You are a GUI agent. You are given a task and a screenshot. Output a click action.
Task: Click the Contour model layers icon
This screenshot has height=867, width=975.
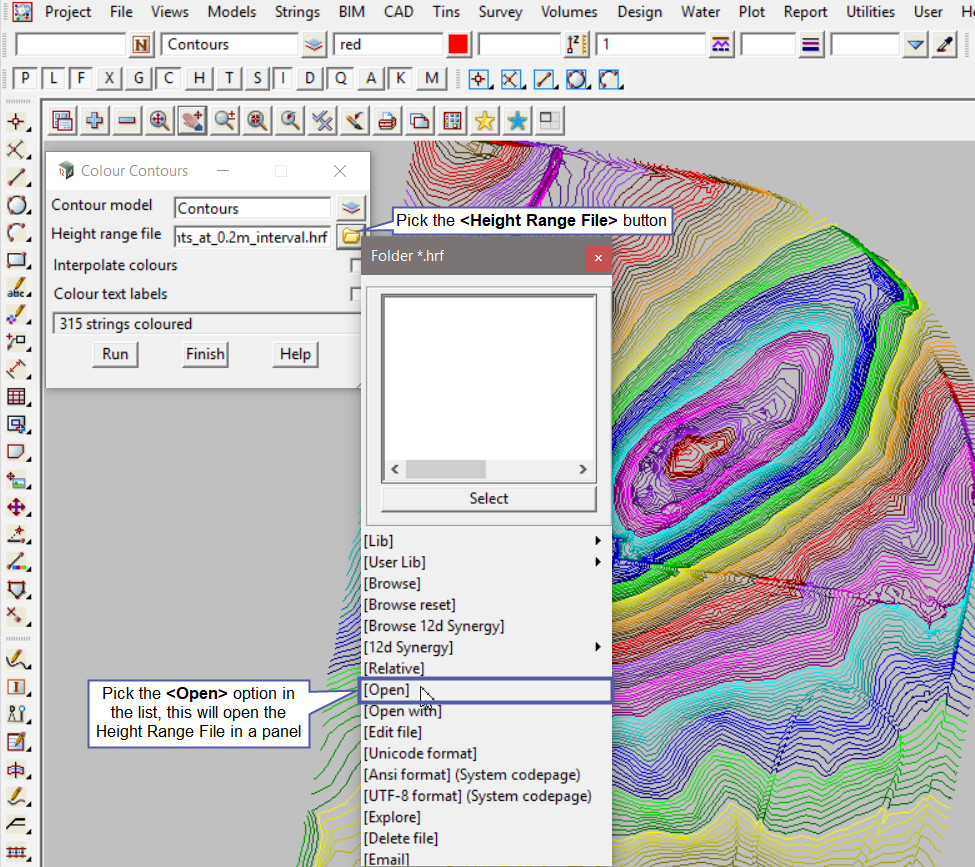[x=350, y=208]
